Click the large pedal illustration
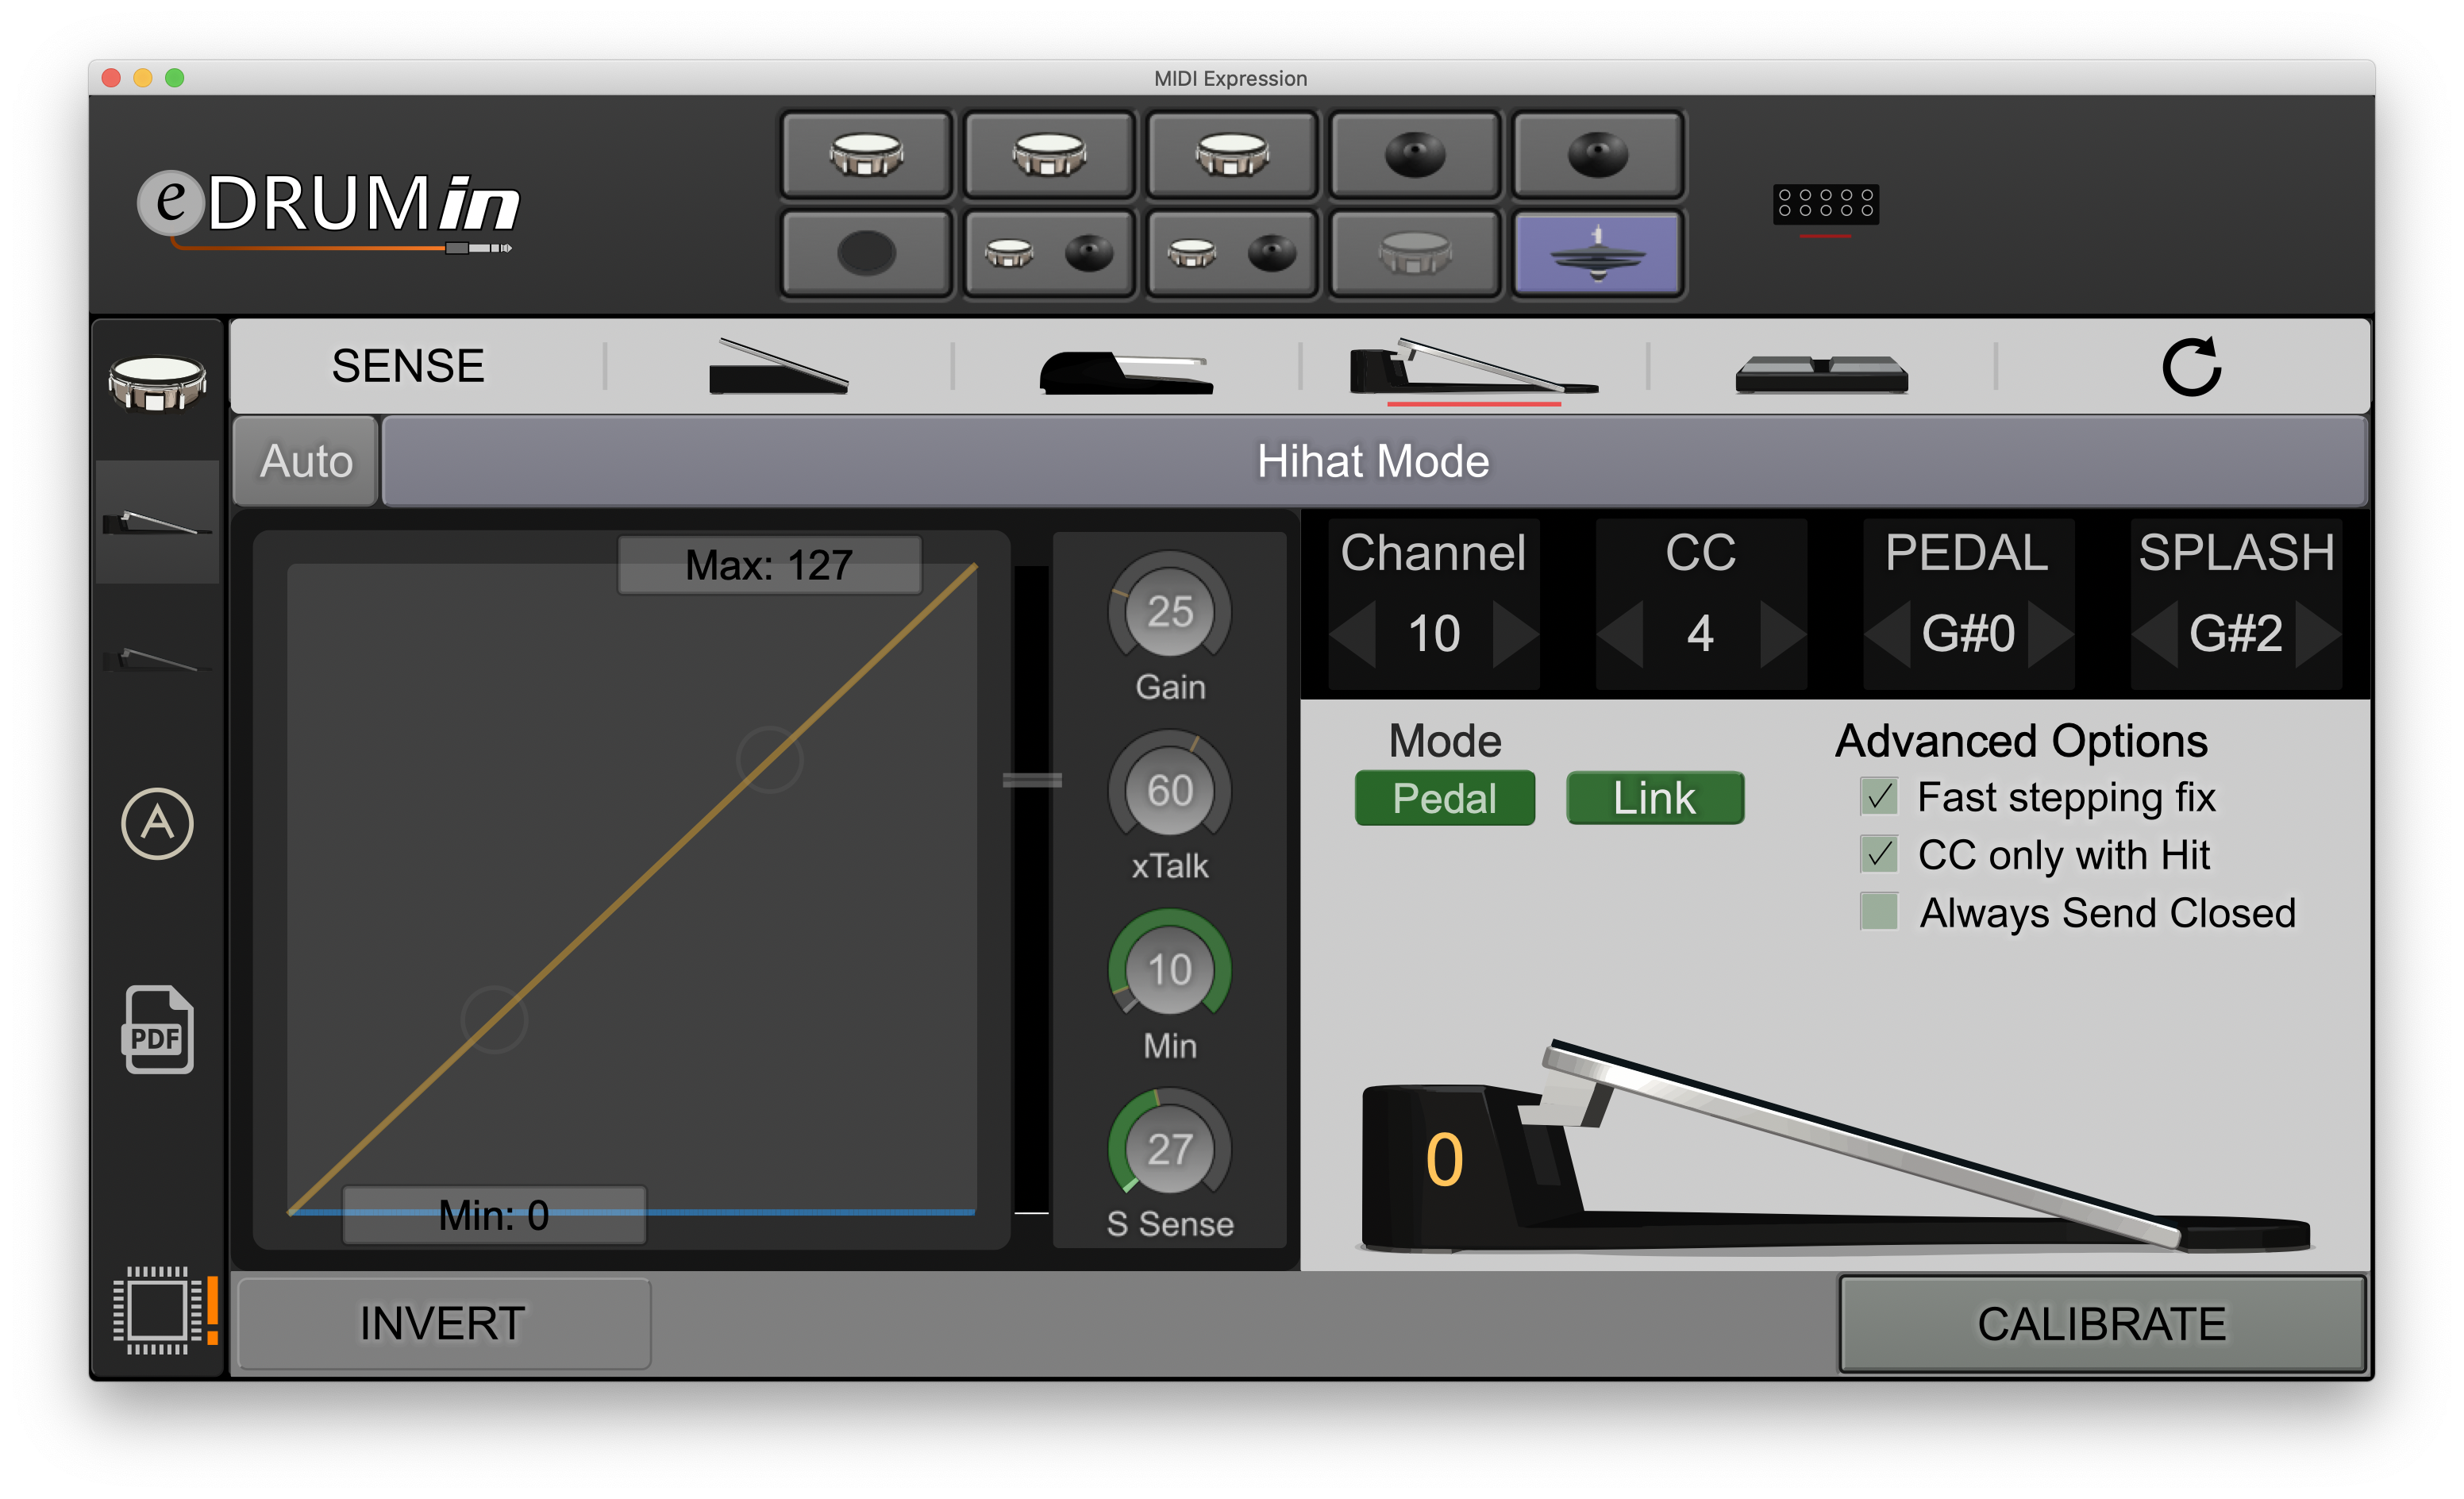The width and height of the screenshot is (2464, 1499). [1836, 1147]
